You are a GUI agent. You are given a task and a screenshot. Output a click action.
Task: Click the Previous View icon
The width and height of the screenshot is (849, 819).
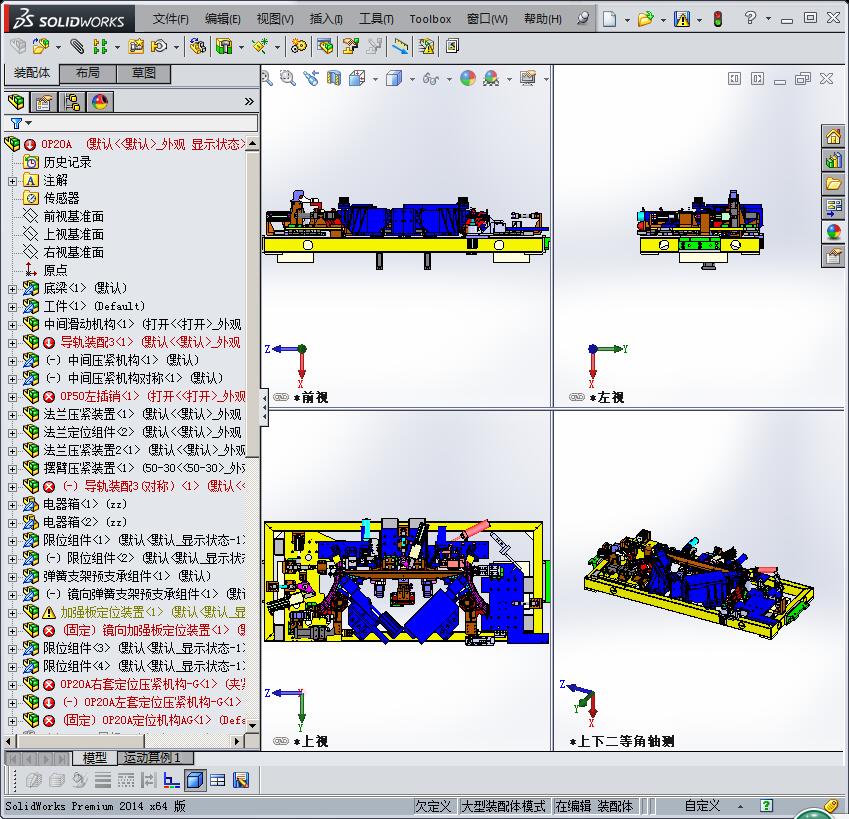click(x=311, y=78)
